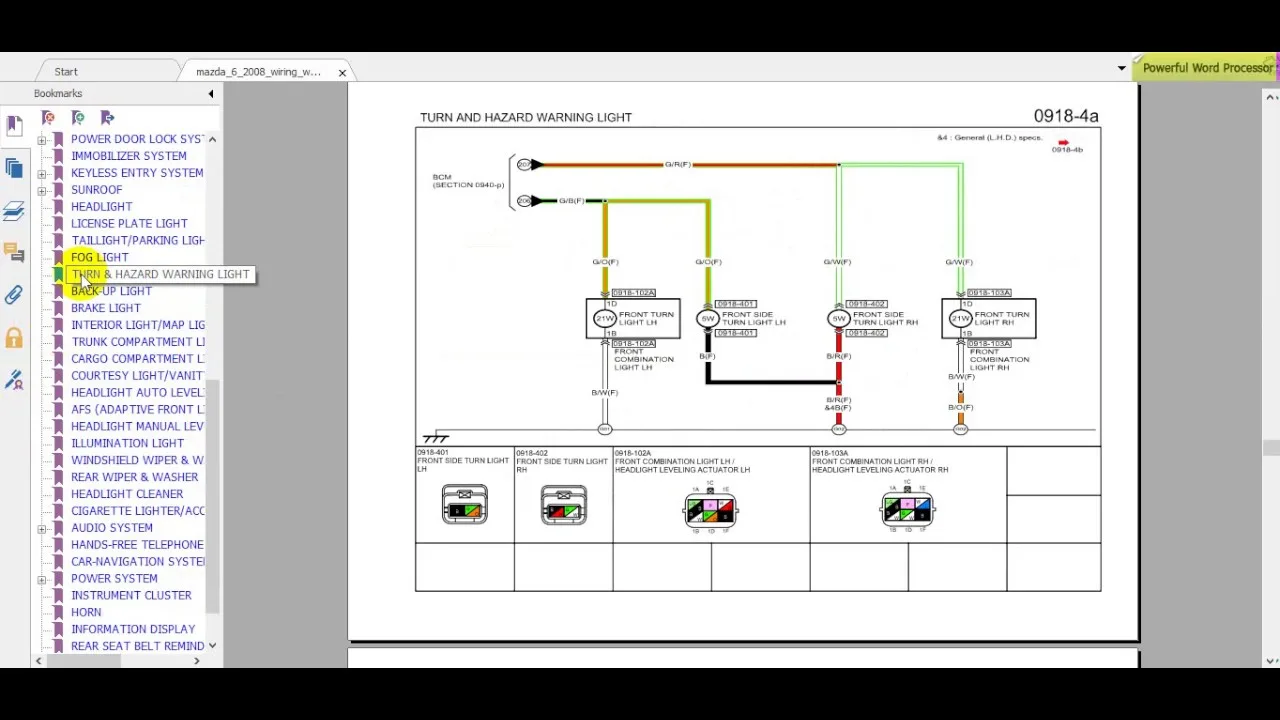Go to the HEADLIGHT bookmark
This screenshot has width=1280, height=720.
click(x=101, y=207)
